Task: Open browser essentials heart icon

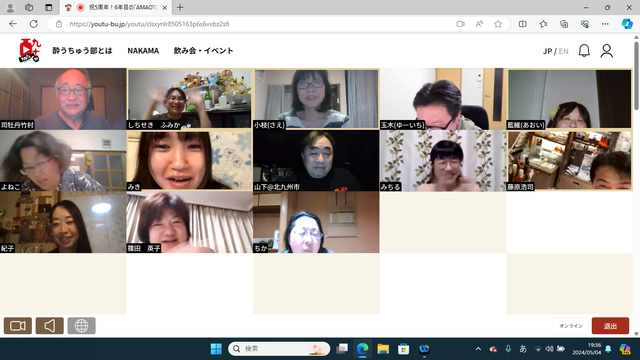Action: [x=584, y=24]
